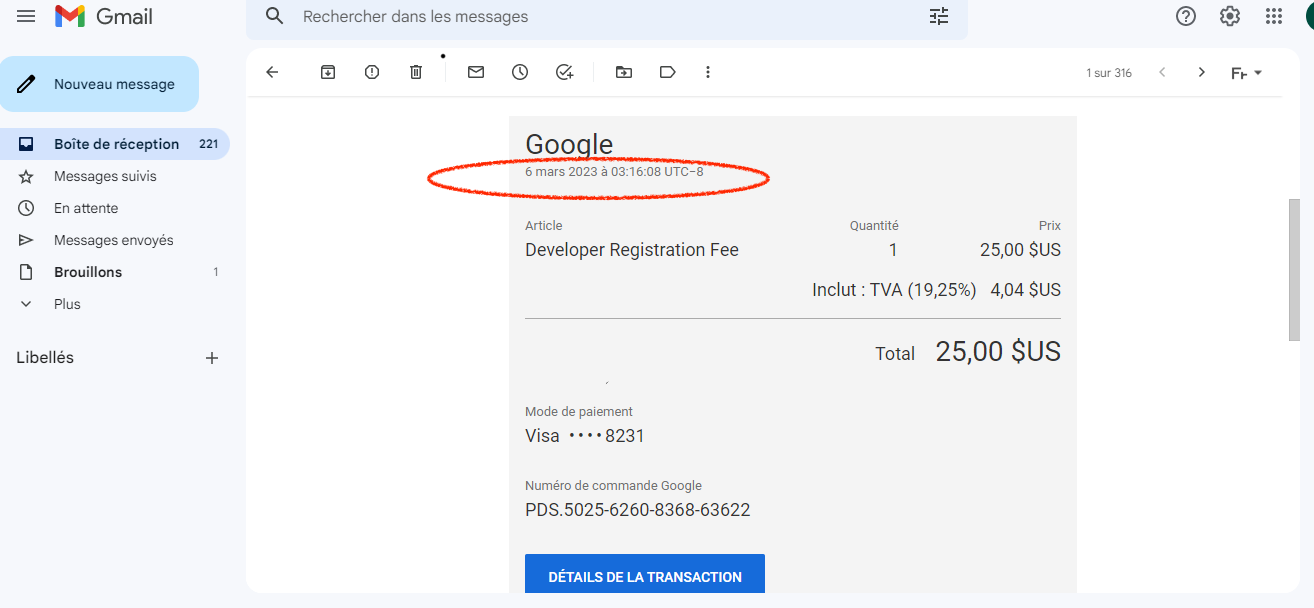Open the three-dot more actions menu
This screenshot has height=608, width=1314.
[x=708, y=72]
